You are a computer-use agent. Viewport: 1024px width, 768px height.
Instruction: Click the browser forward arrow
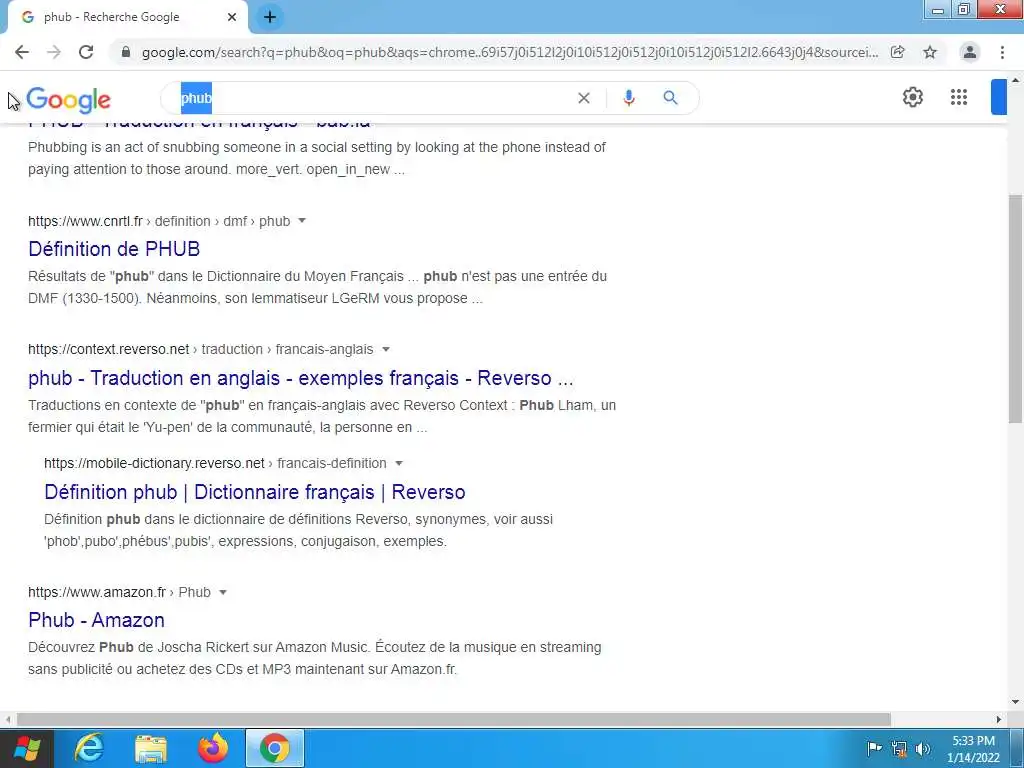tap(54, 52)
